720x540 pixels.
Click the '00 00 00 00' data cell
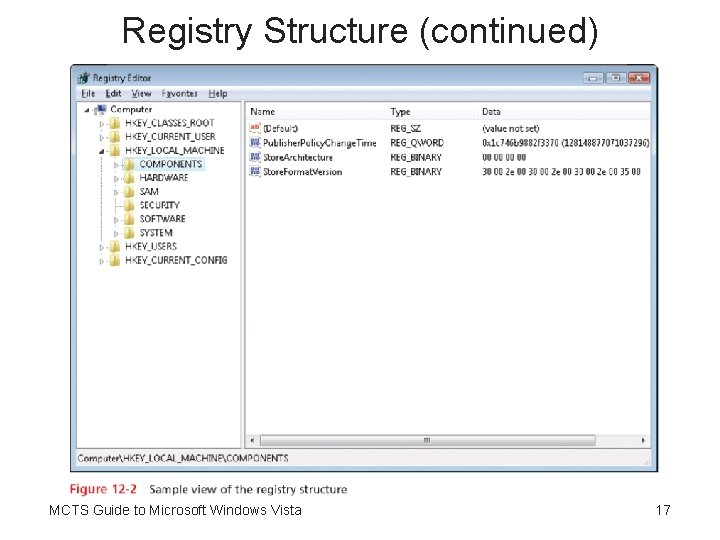click(504, 158)
